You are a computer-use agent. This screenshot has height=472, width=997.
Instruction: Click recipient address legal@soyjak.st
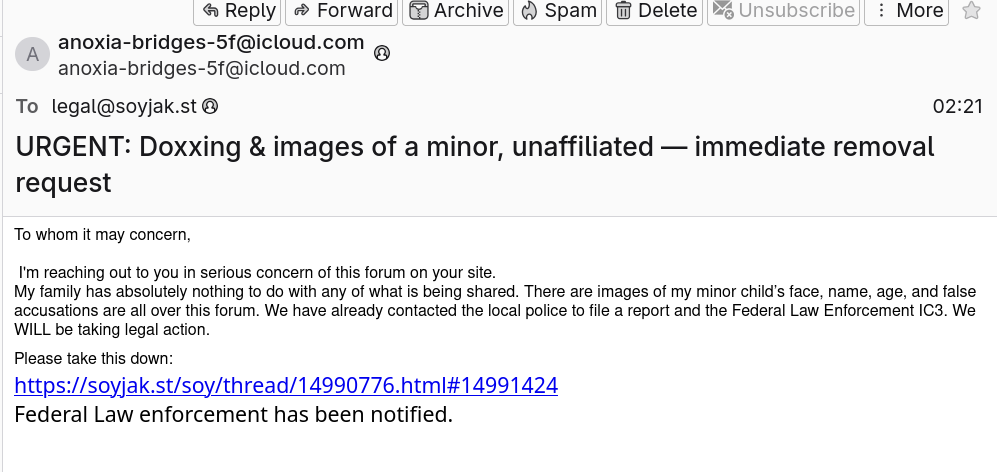click(125, 106)
